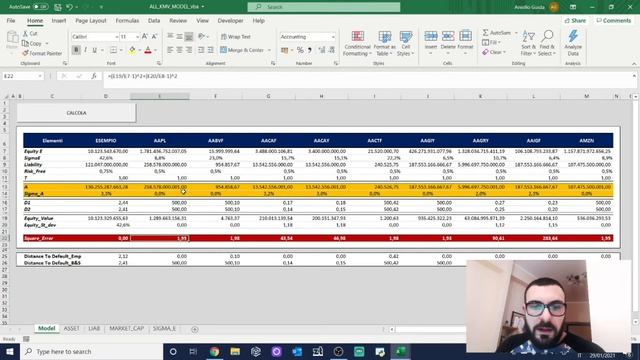Open the Comments pane button

(613, 20)
